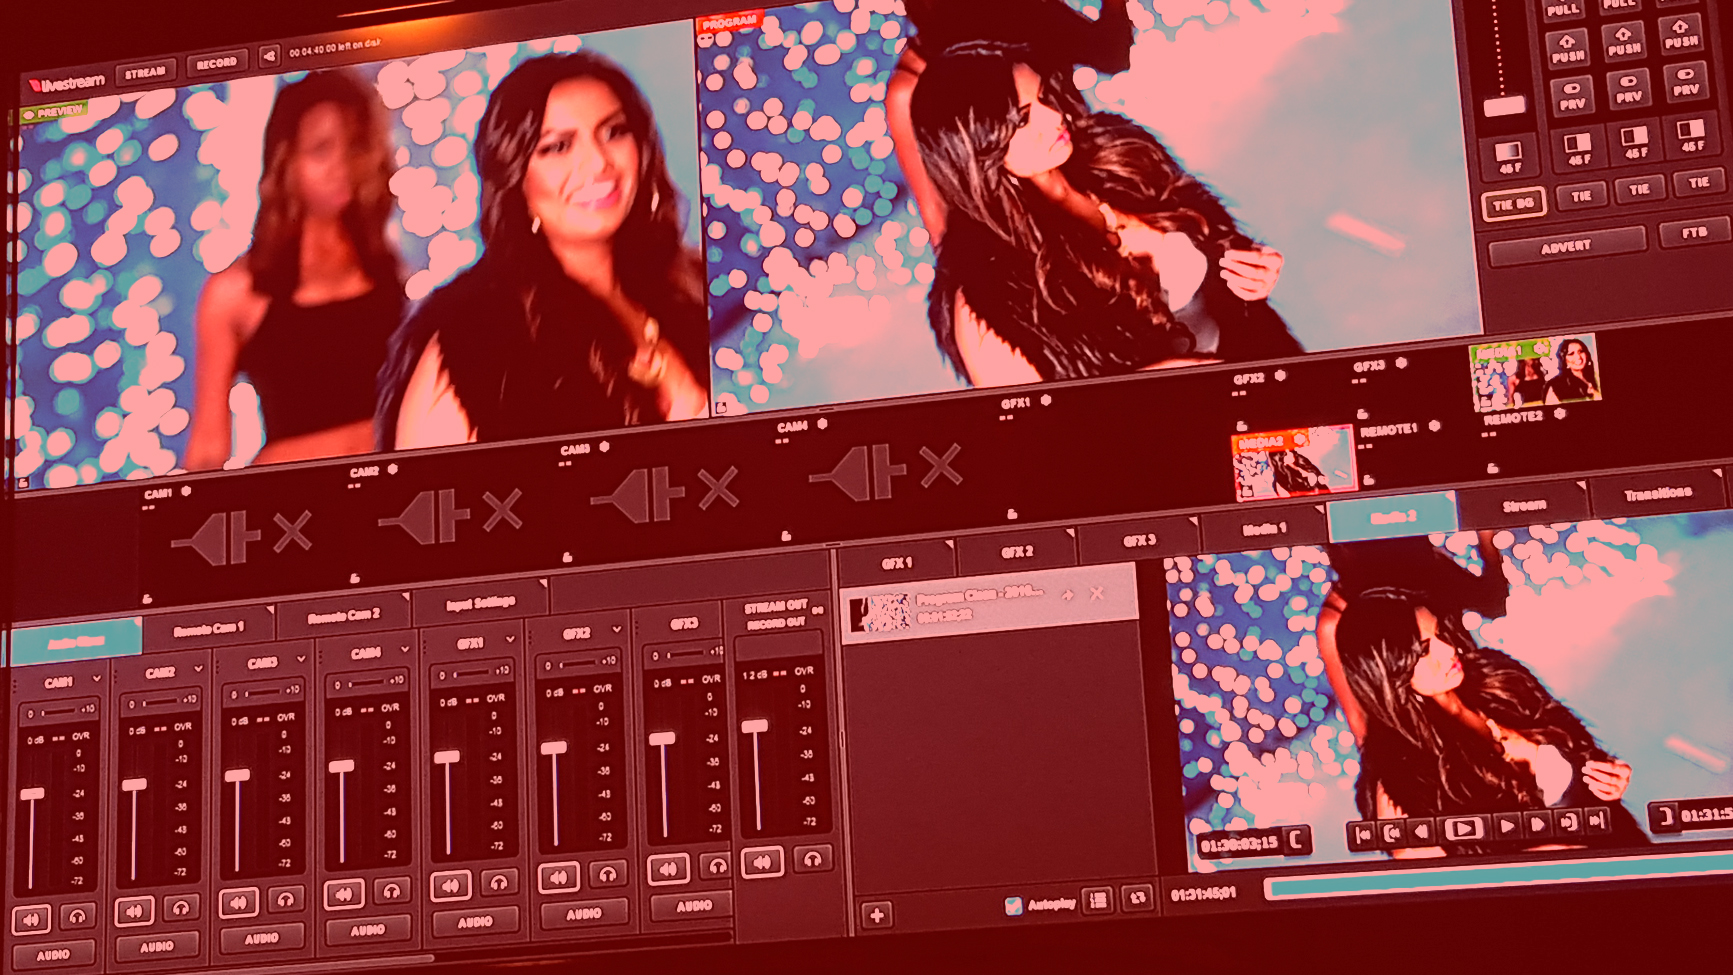The width and height of the screenshot is (1733, 975).
Task: Open CAM4 input settings gear
Action: [x=822, y=423]
